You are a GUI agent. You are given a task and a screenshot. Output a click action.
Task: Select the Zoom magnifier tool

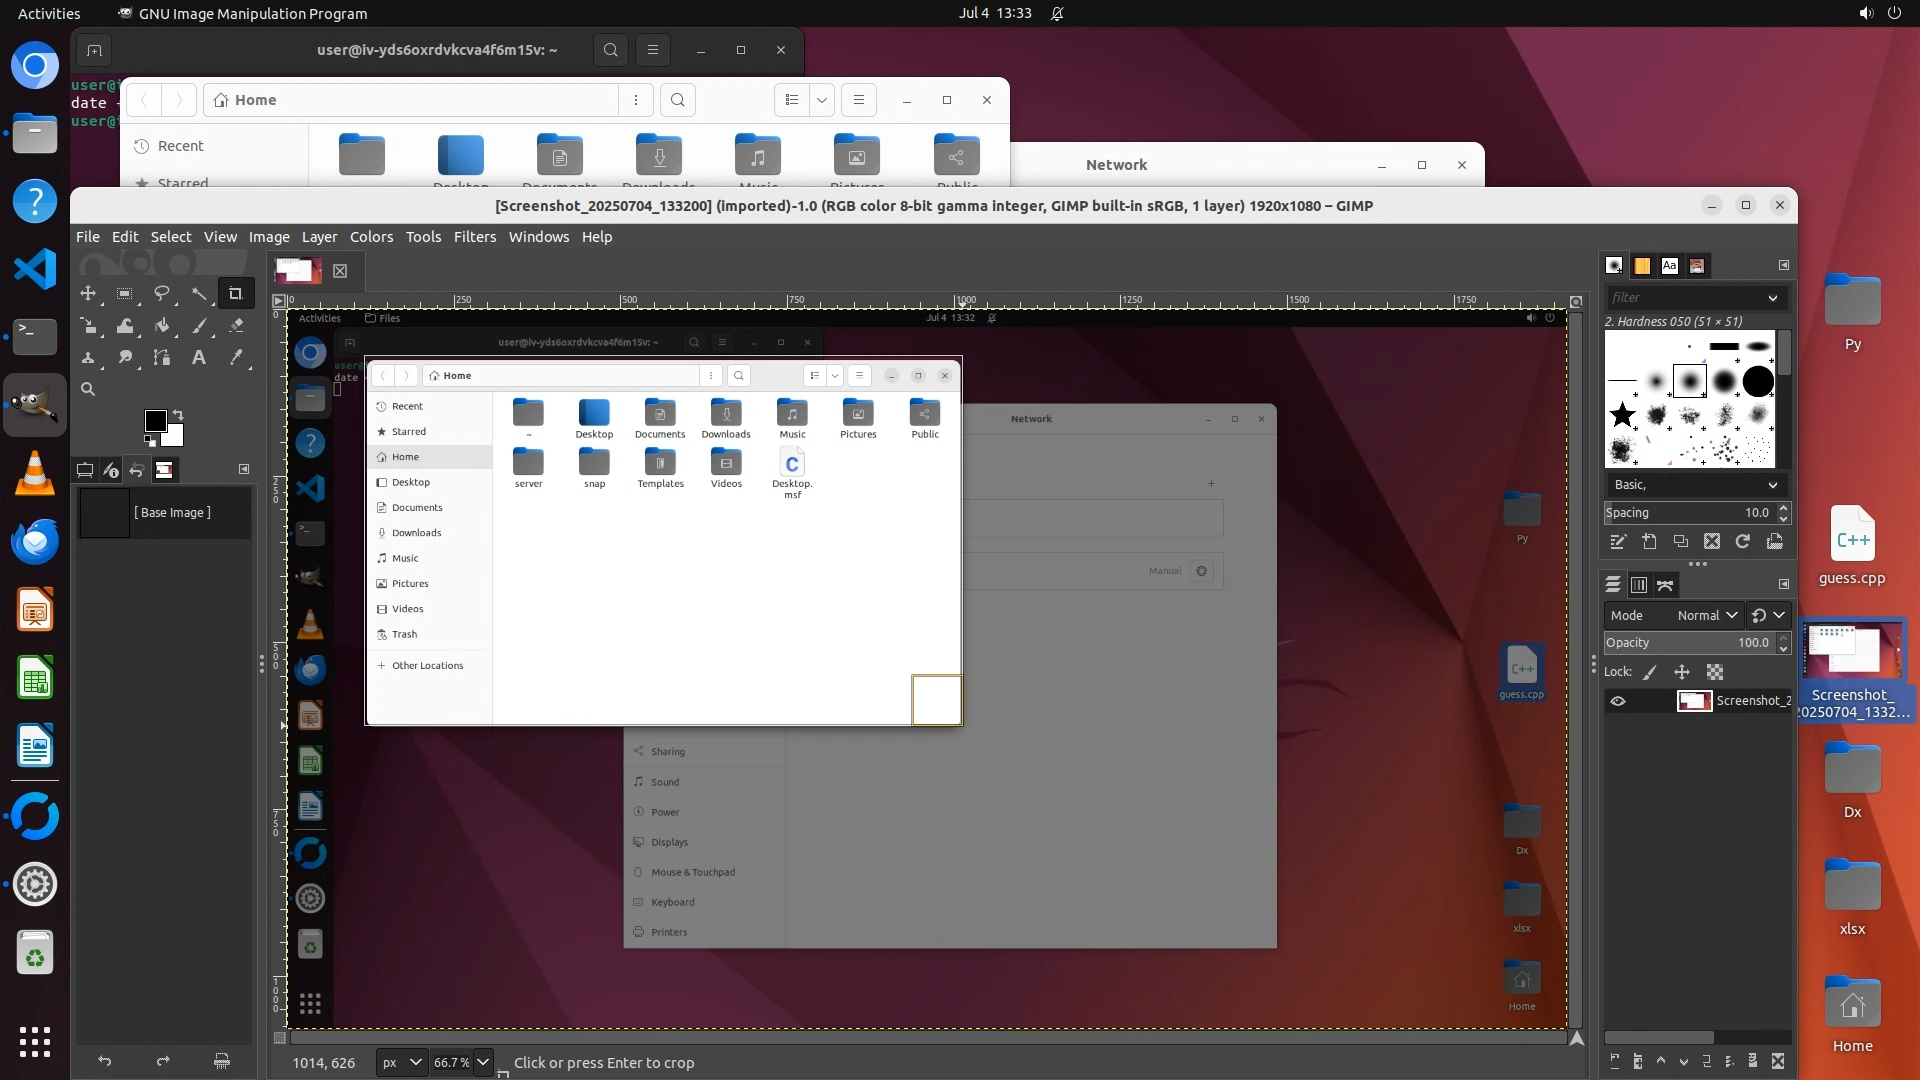pyautogui.click(x=88, y=389)
